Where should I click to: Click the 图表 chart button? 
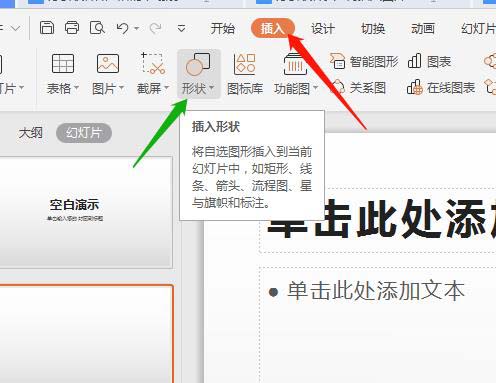coord(429,61)
